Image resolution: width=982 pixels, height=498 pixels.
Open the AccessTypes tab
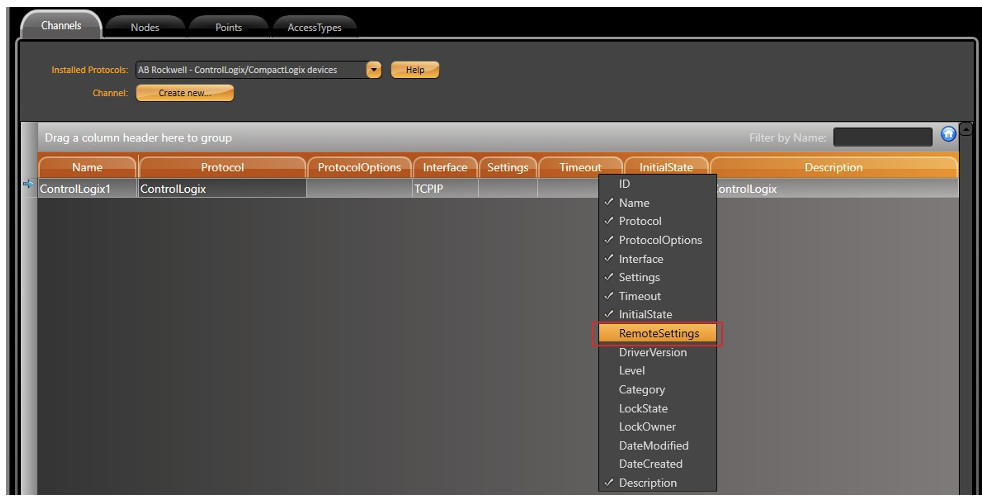click(314, 27)
